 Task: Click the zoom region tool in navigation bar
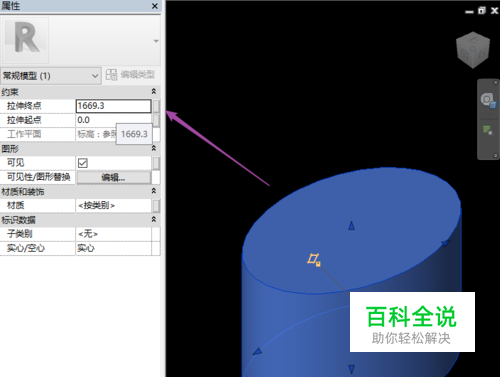pos(488,130)
